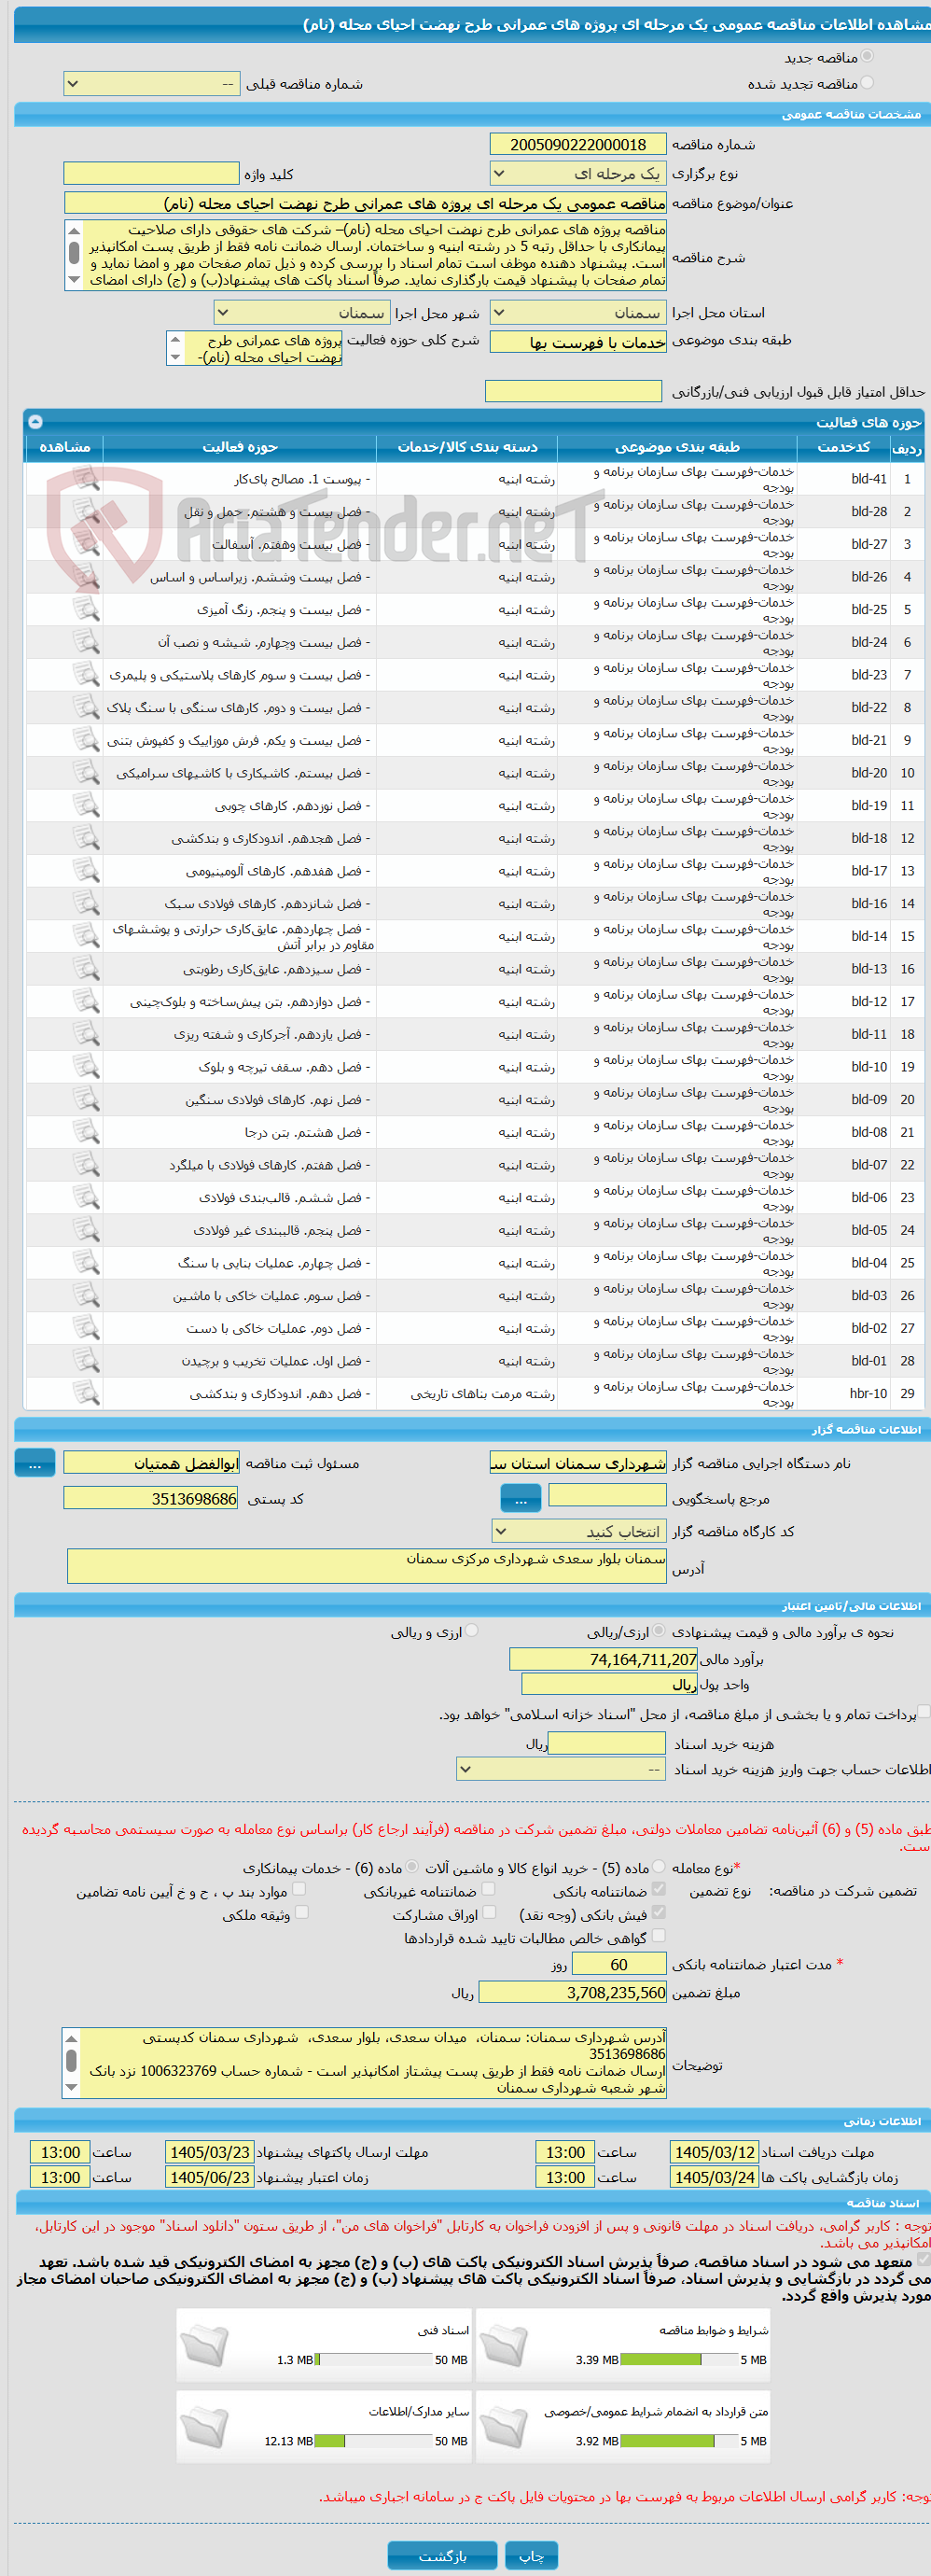
Task: Open the شرایط و ضوابط مناقصه folder icon
Action: click(x=504, y=2344)
